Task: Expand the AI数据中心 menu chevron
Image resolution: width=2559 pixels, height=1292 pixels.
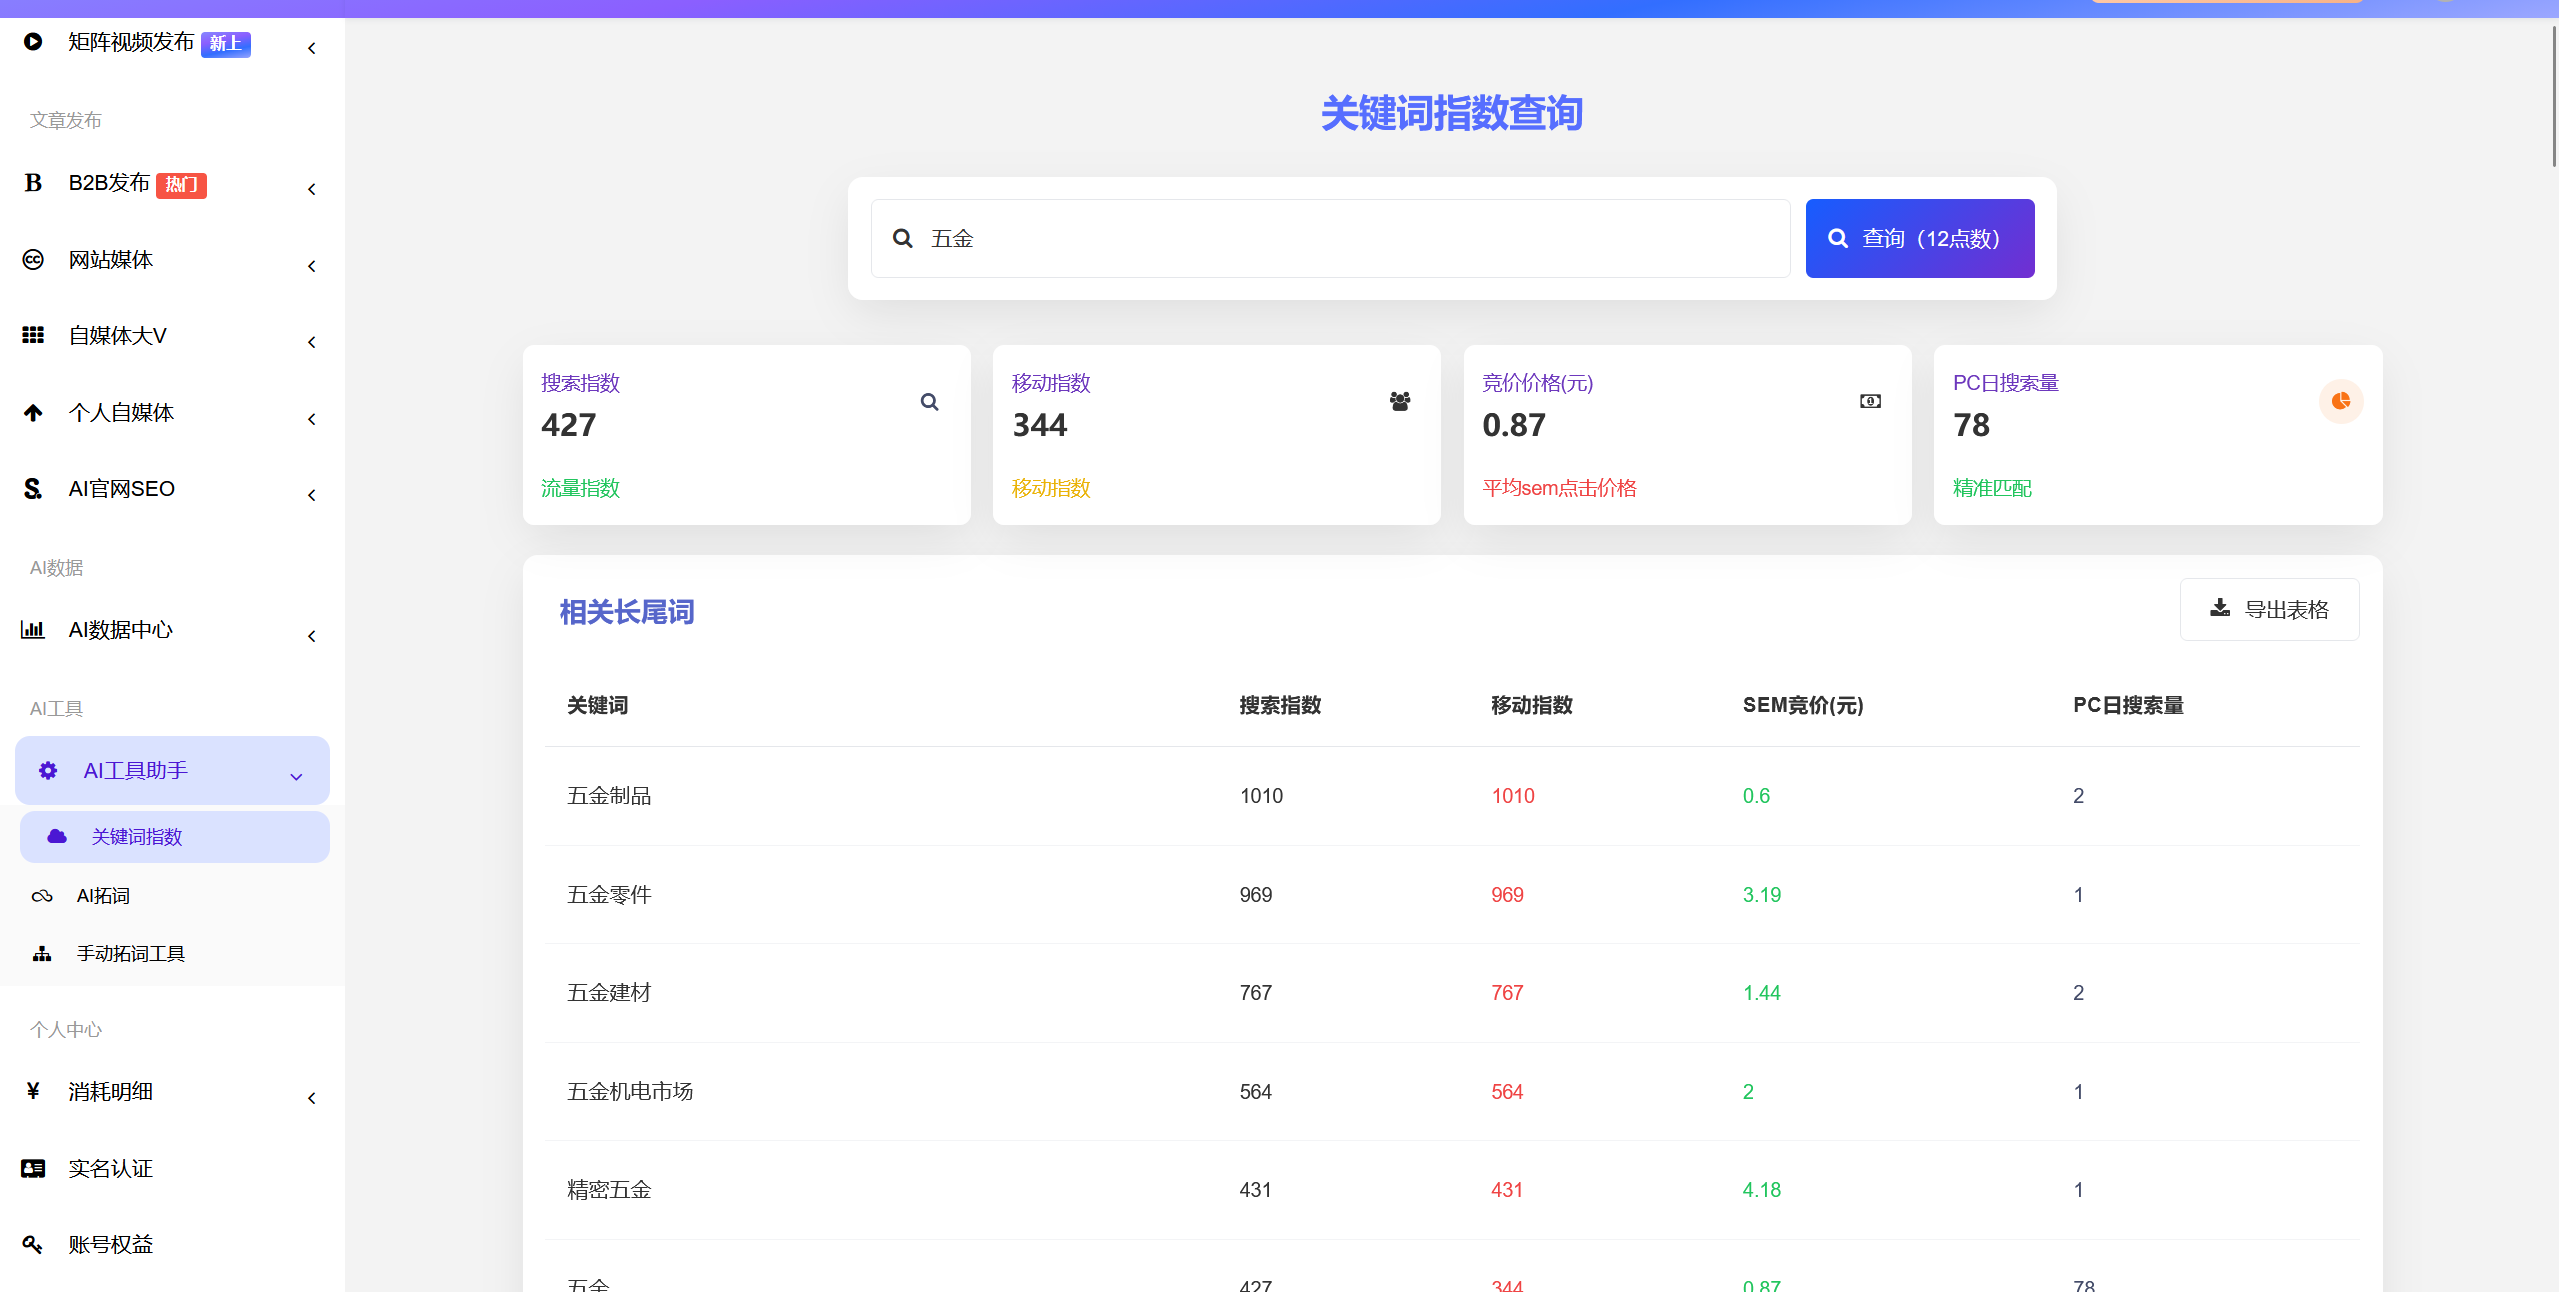Action: [312, 636]
